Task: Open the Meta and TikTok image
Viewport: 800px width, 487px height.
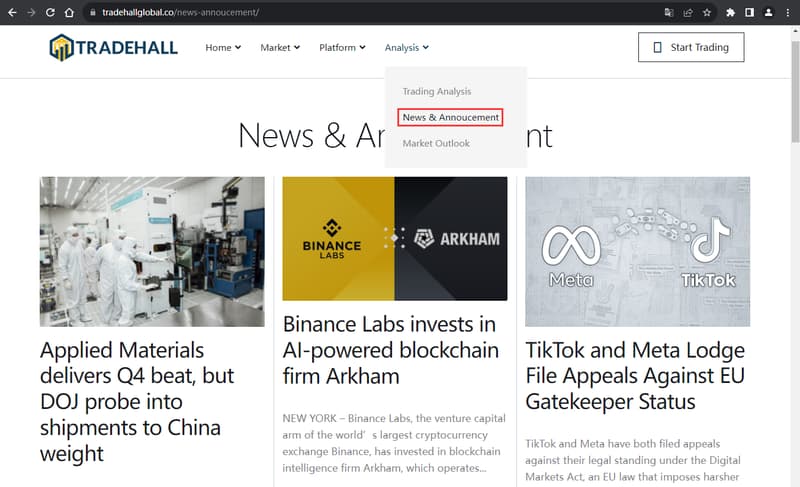Action: pos(637,251)
